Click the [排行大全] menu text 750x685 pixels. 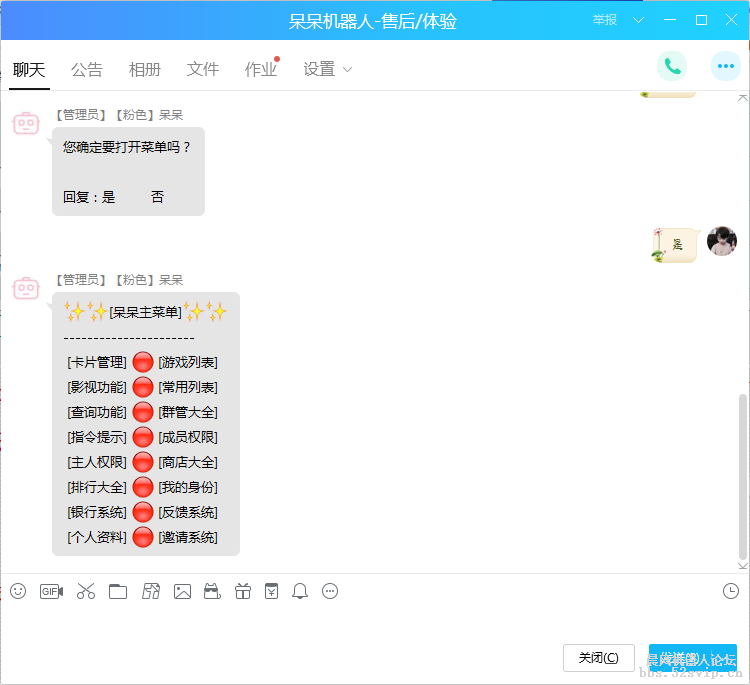tap(97, 487)
